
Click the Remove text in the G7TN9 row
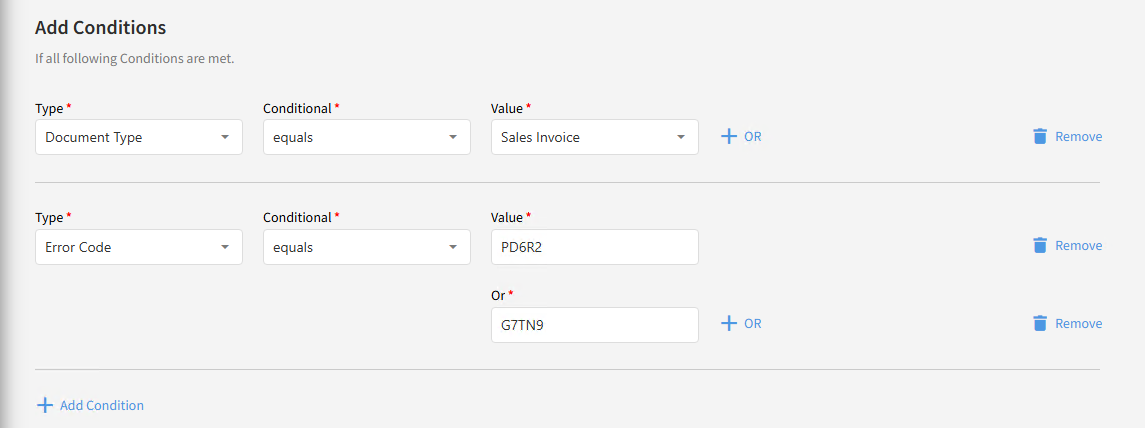pyautogui.click(x=1078, y=323)
